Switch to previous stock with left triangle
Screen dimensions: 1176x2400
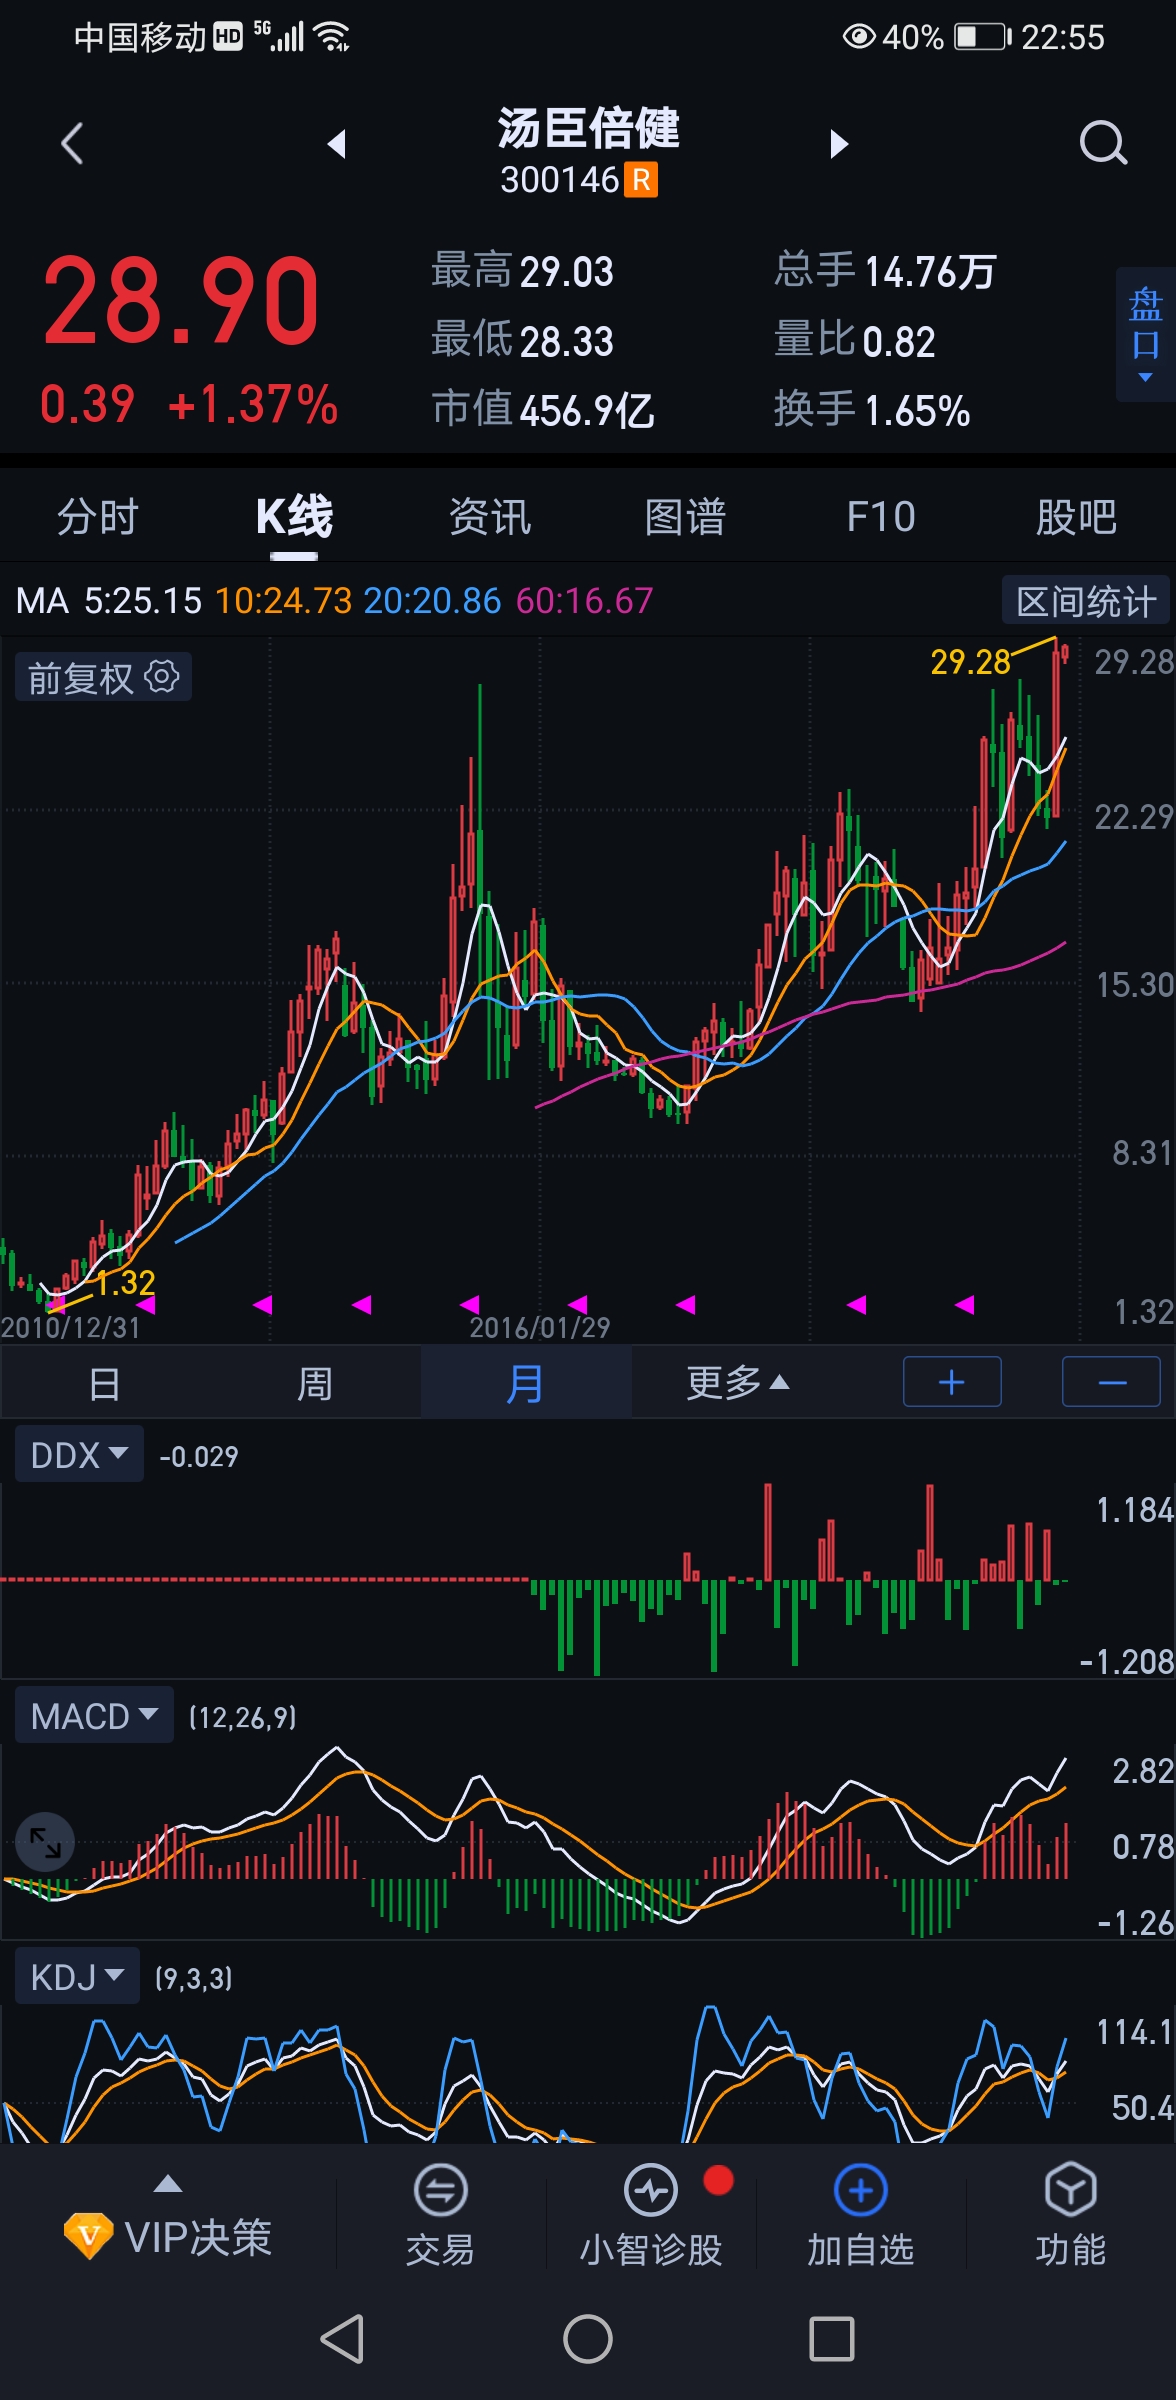[337, 144]
